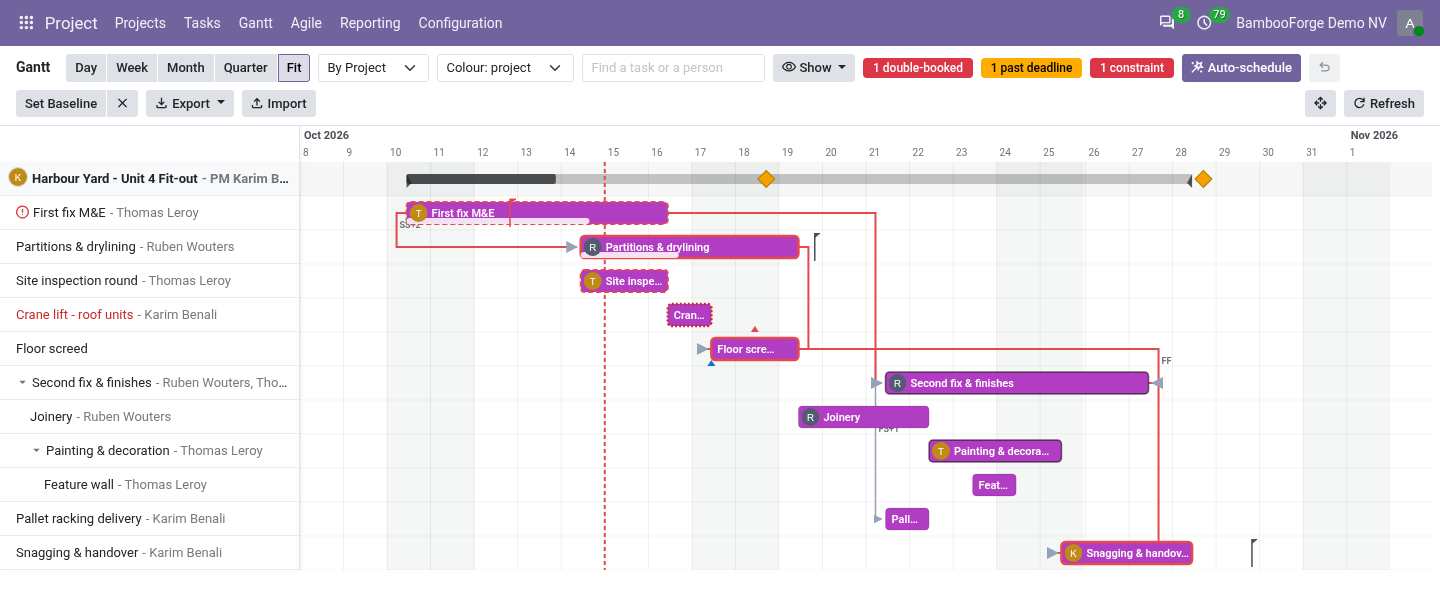Open the user avatar menu
1440x594 pixels.
point(1410,23)
